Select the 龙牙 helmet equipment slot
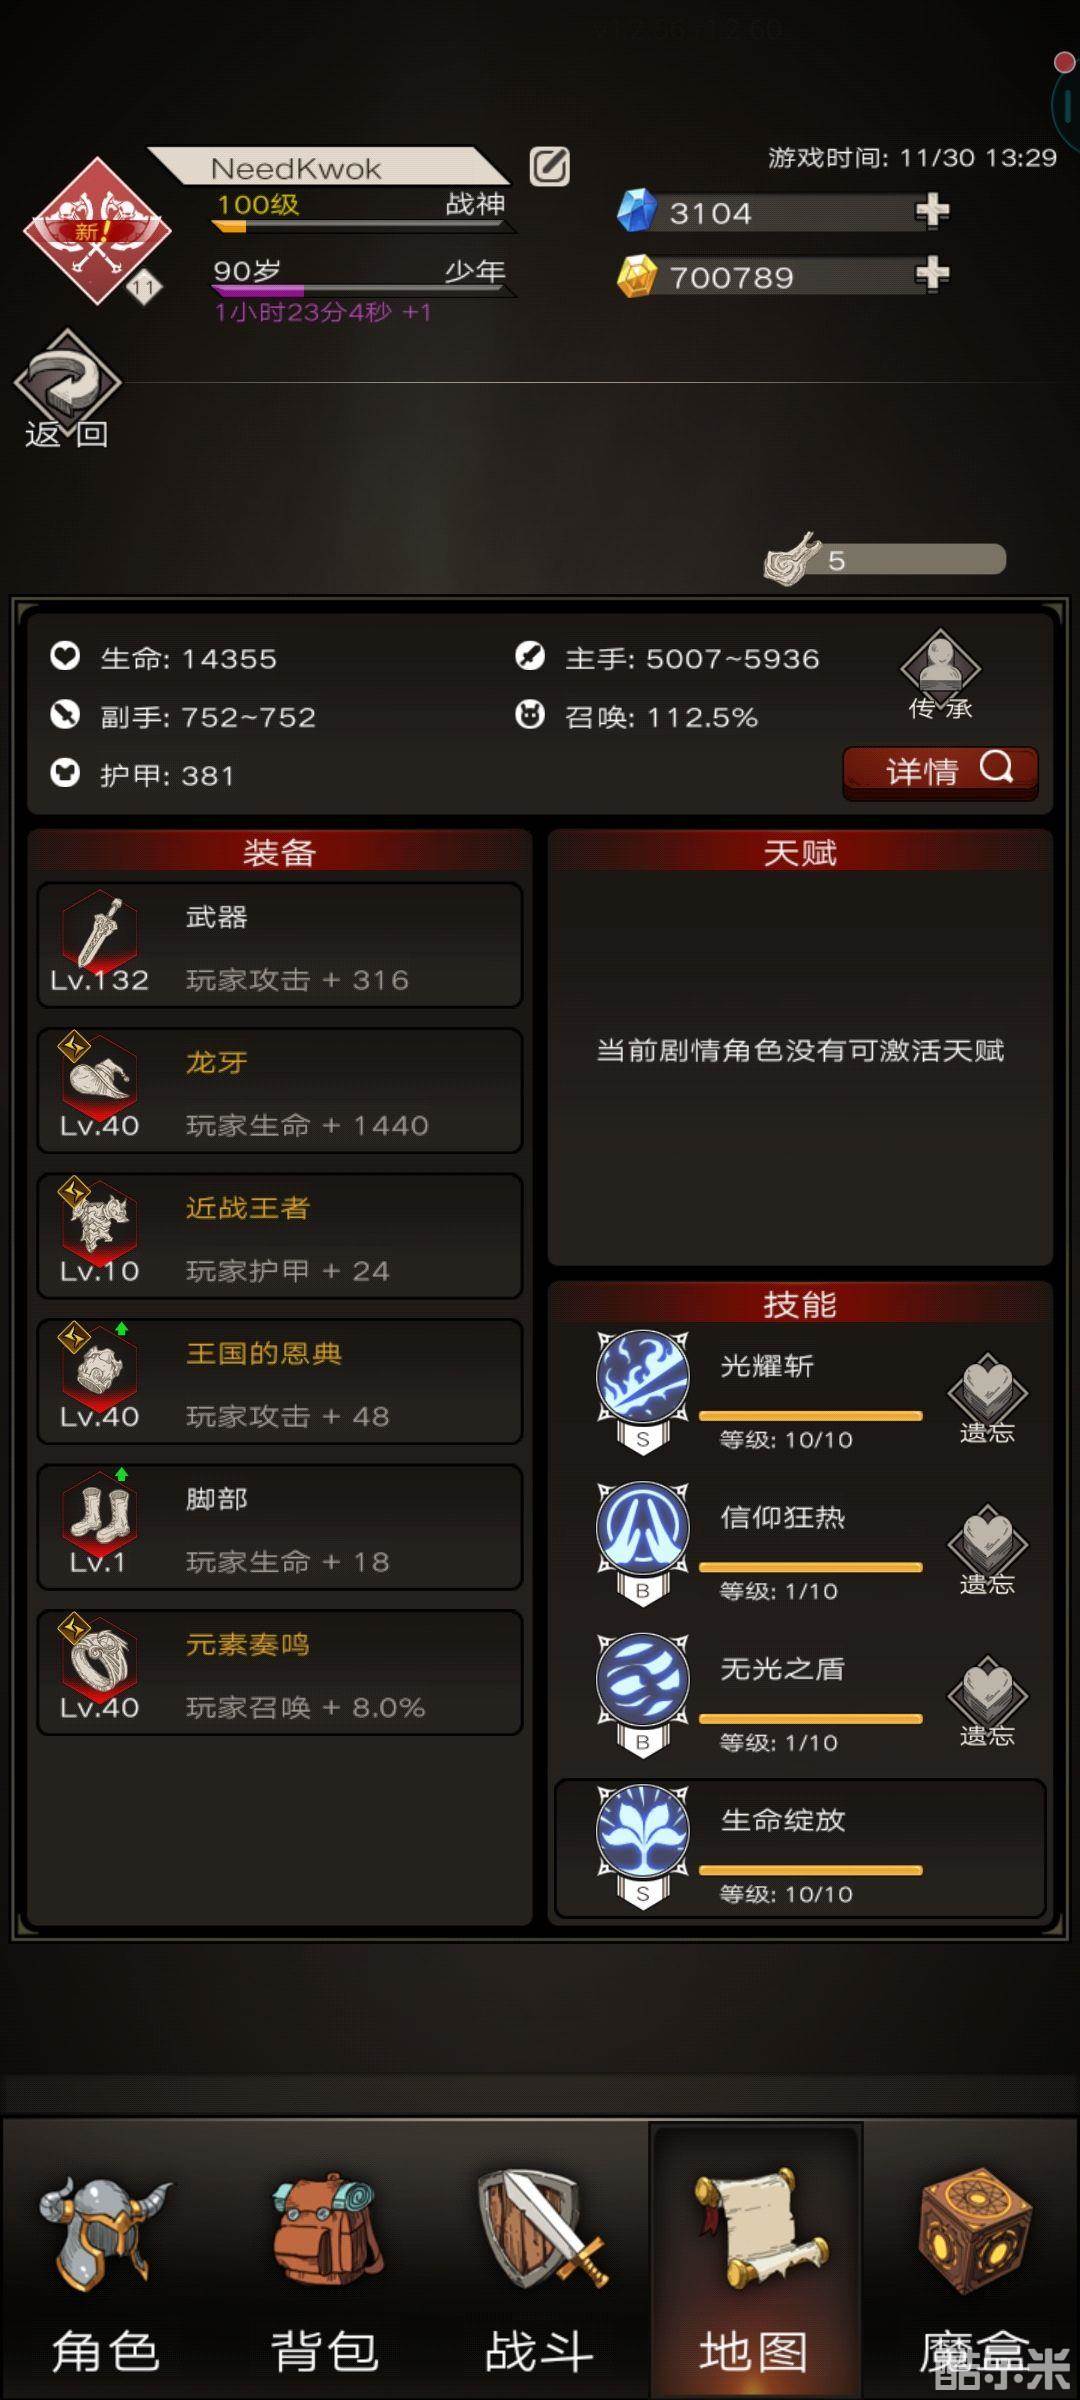Image resolution: width=1080 pixels, height=2400 pixels. pos(280,1091)
